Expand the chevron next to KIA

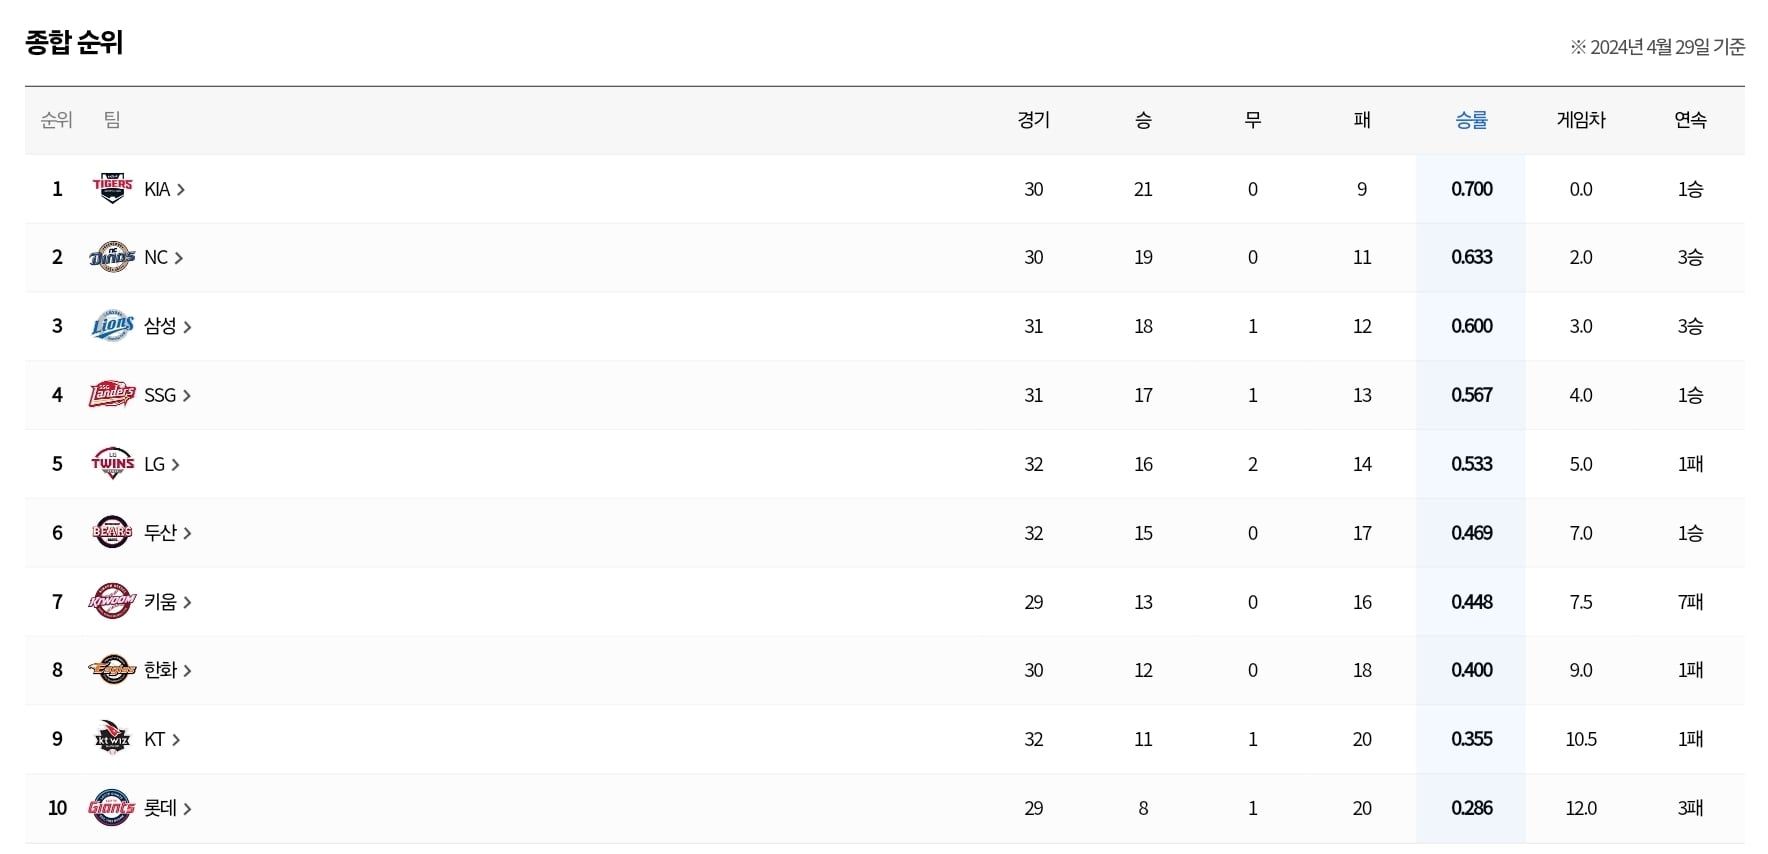pyautogui.click(x=181, y=189)
